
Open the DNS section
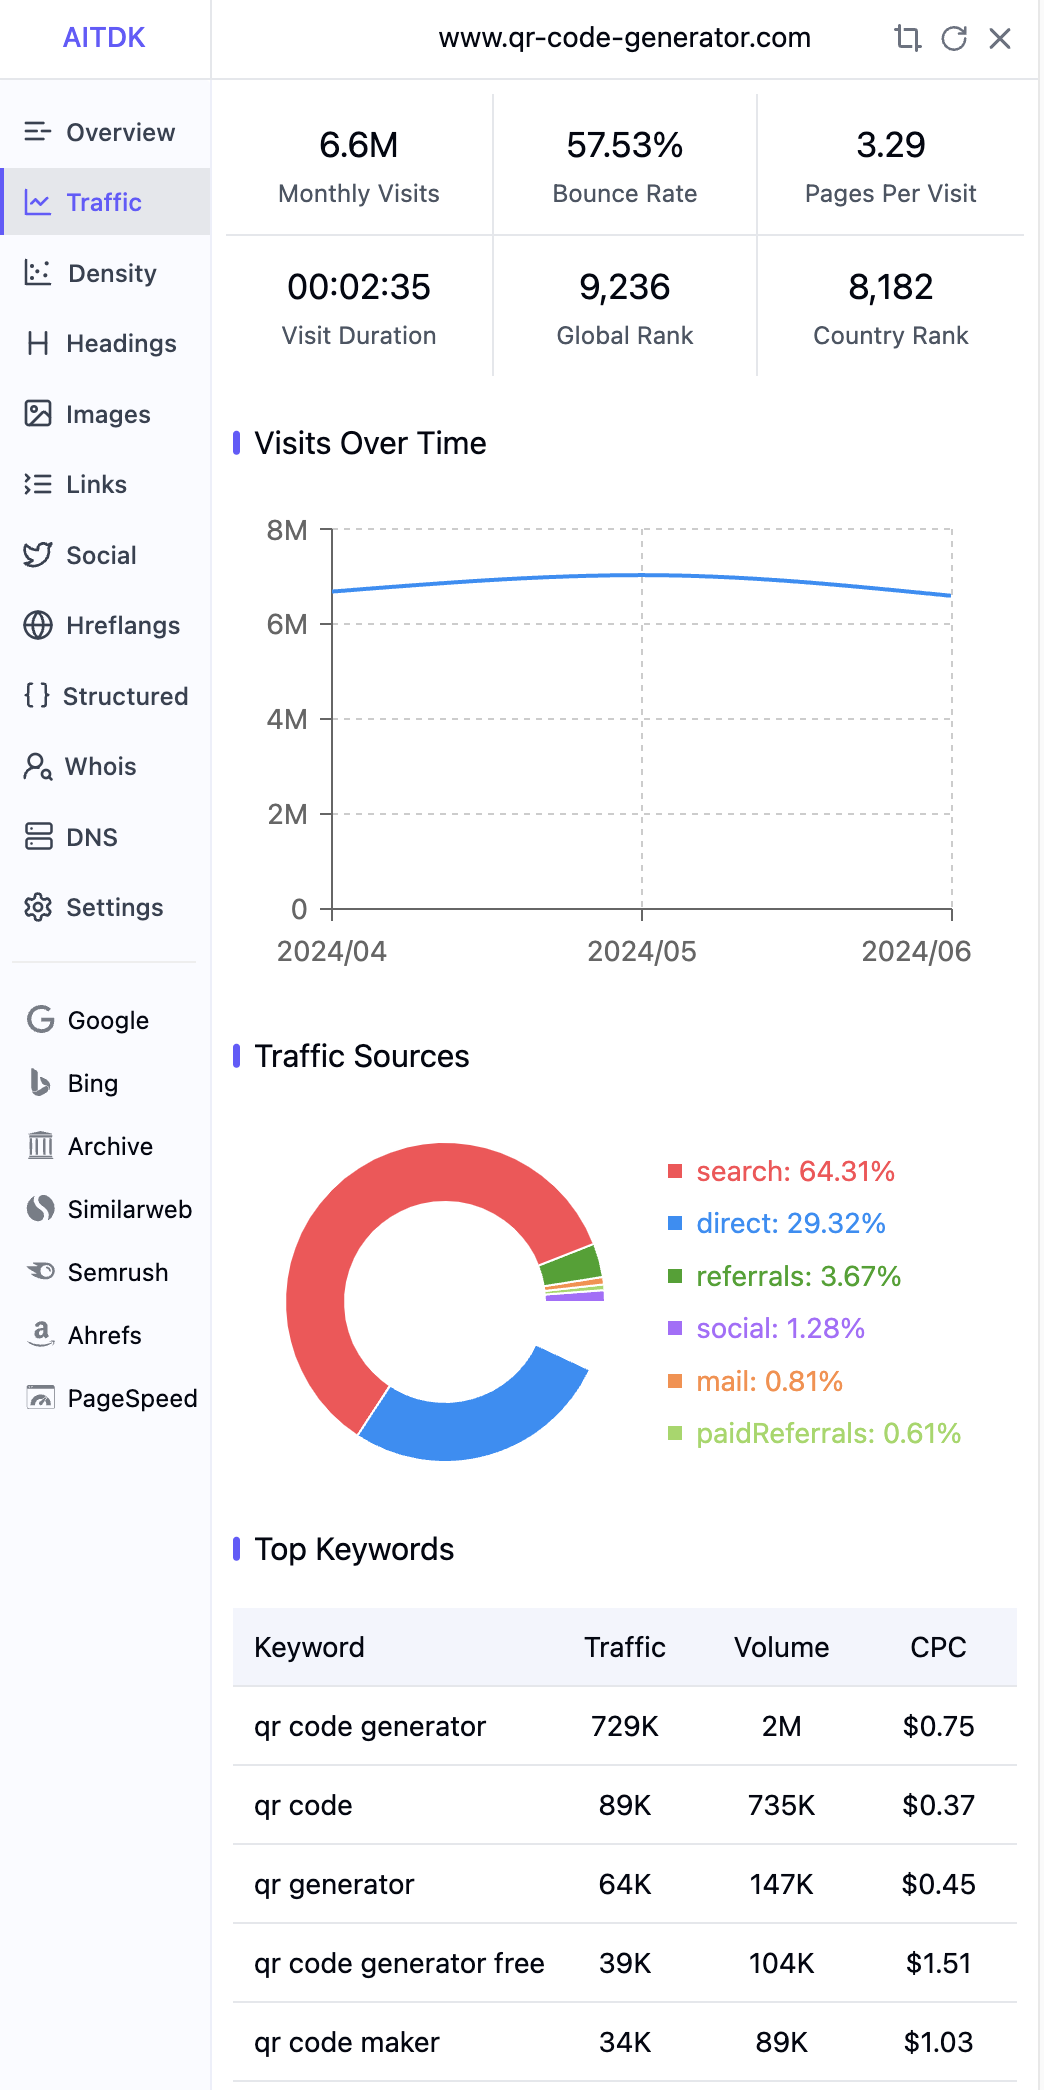[x=105, y=837]
